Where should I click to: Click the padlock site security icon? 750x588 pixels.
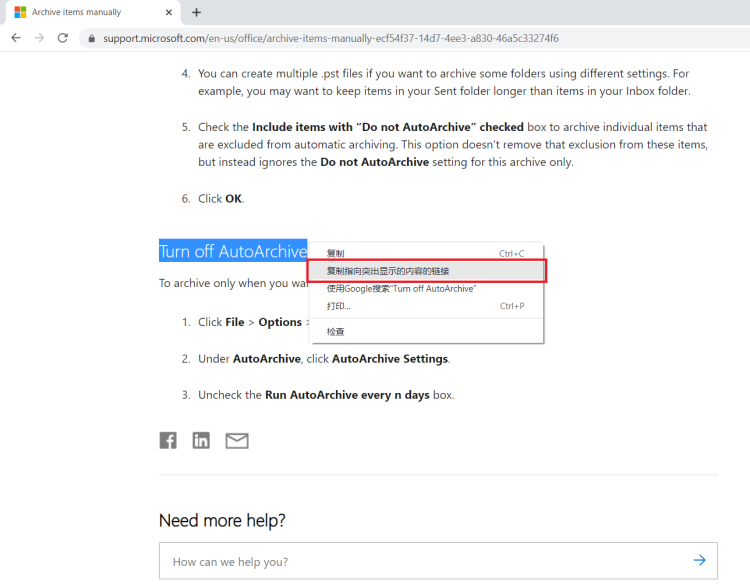pos(91,39)
